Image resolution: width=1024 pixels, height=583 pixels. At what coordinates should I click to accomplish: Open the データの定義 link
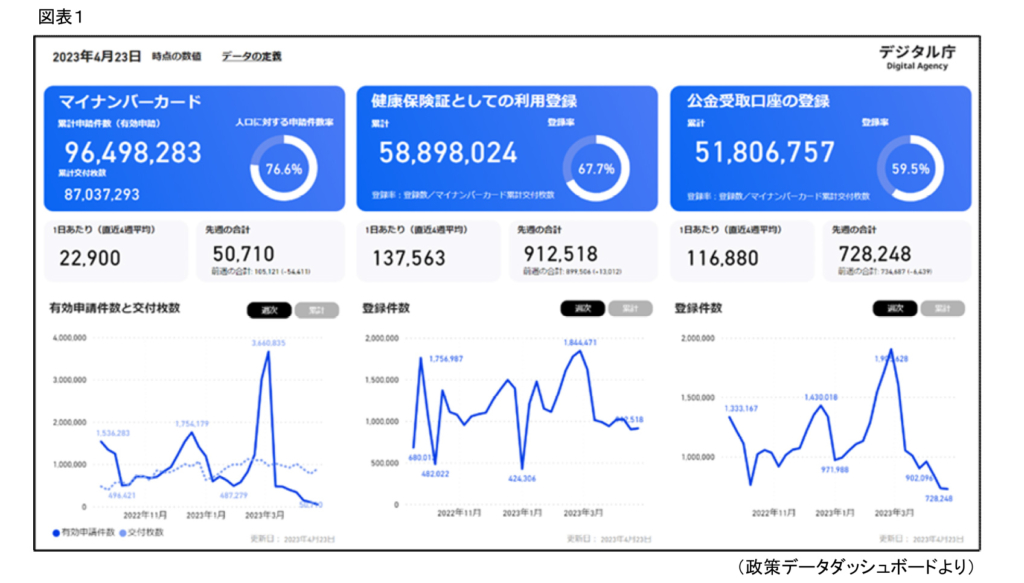click(251, 57)
